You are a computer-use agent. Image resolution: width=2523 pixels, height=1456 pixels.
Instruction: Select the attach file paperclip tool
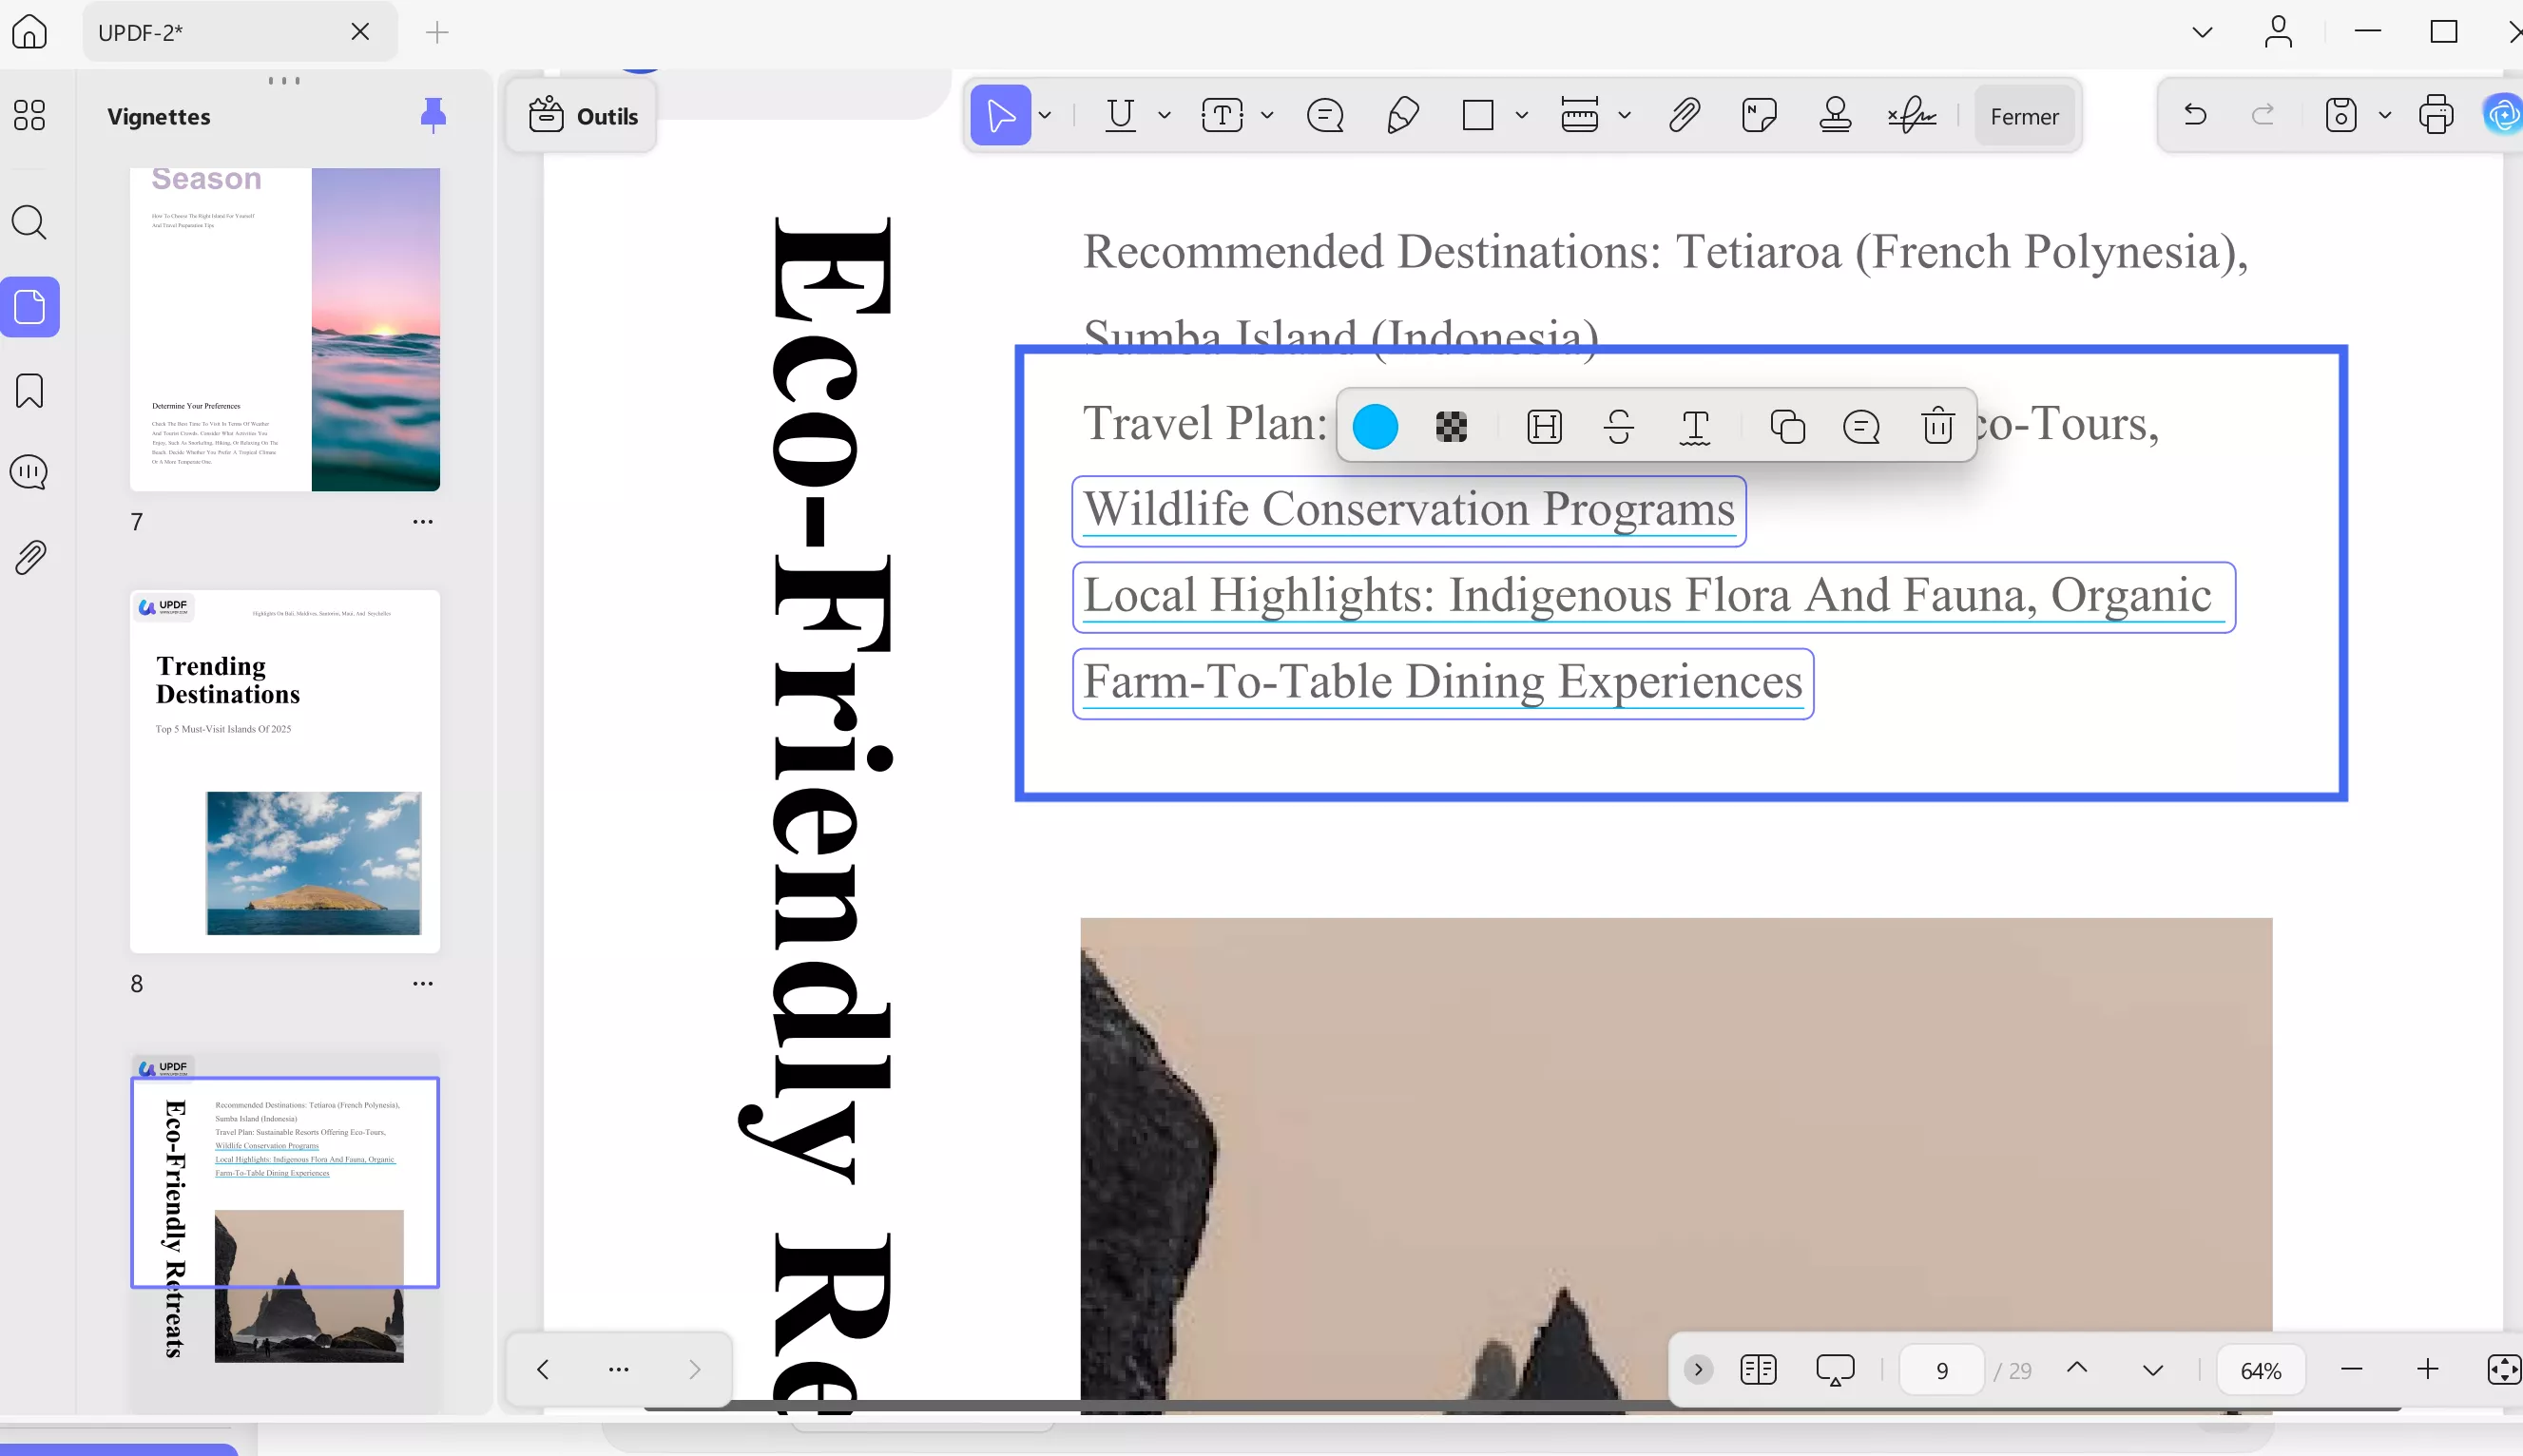click(x=1684, y=116)
